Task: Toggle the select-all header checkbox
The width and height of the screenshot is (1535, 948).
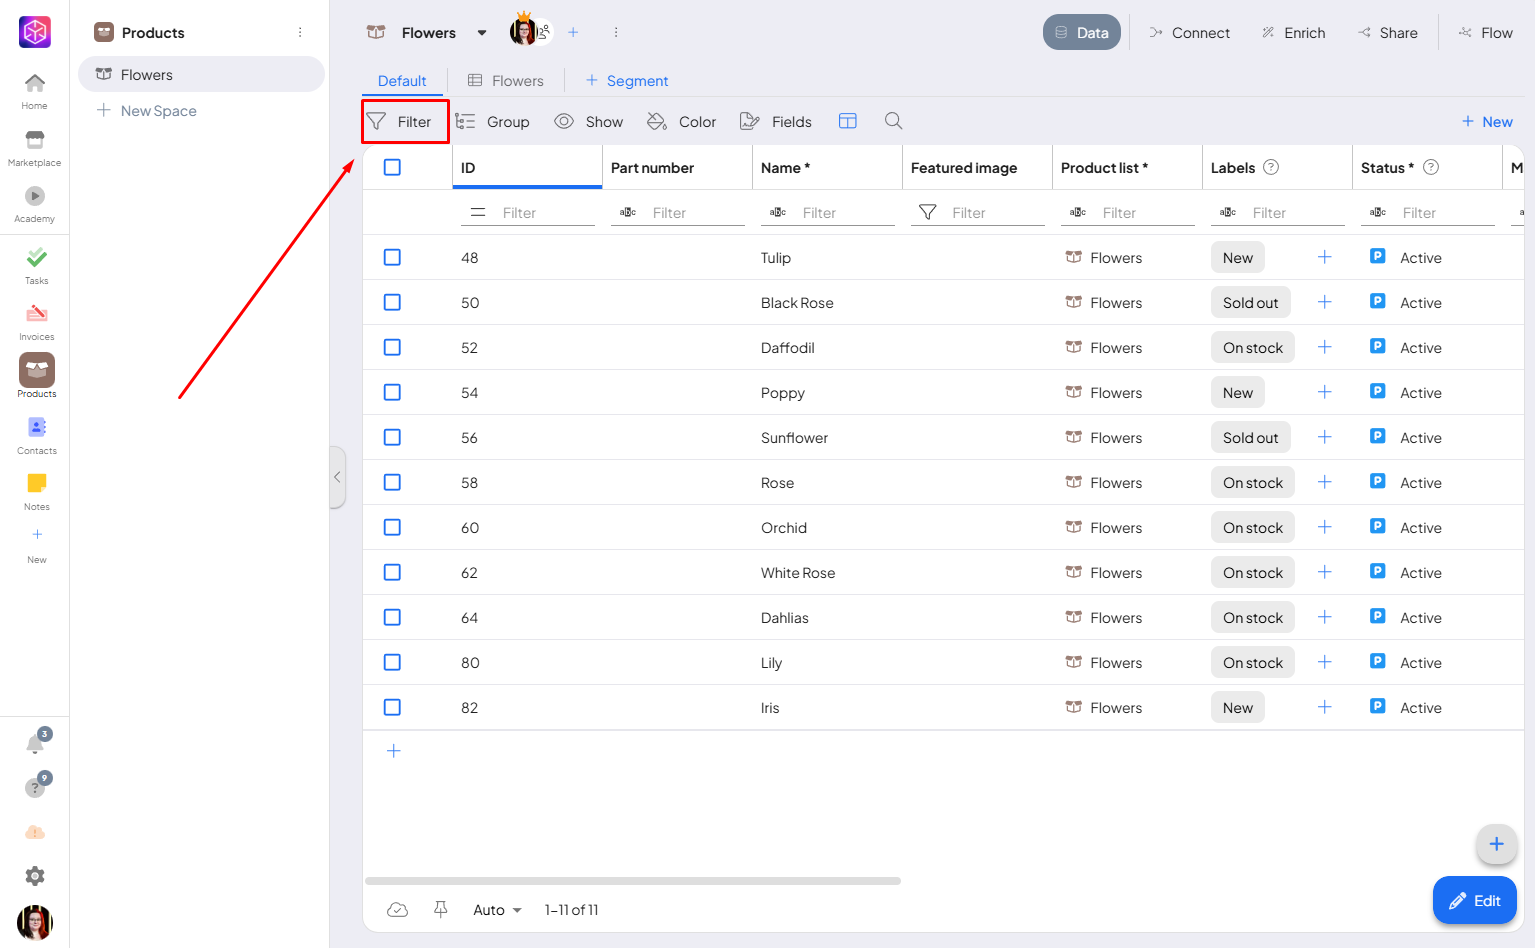Action: 392,168
